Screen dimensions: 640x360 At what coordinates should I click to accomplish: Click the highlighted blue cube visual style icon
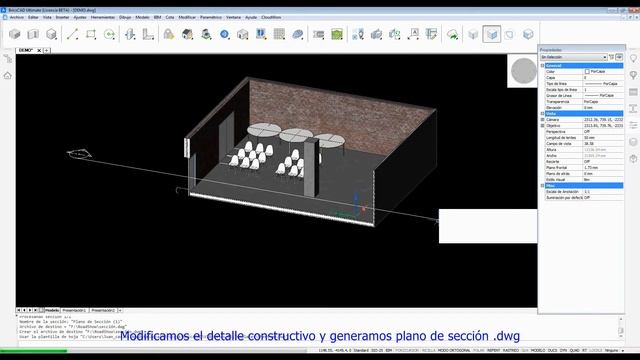point(491,34)
